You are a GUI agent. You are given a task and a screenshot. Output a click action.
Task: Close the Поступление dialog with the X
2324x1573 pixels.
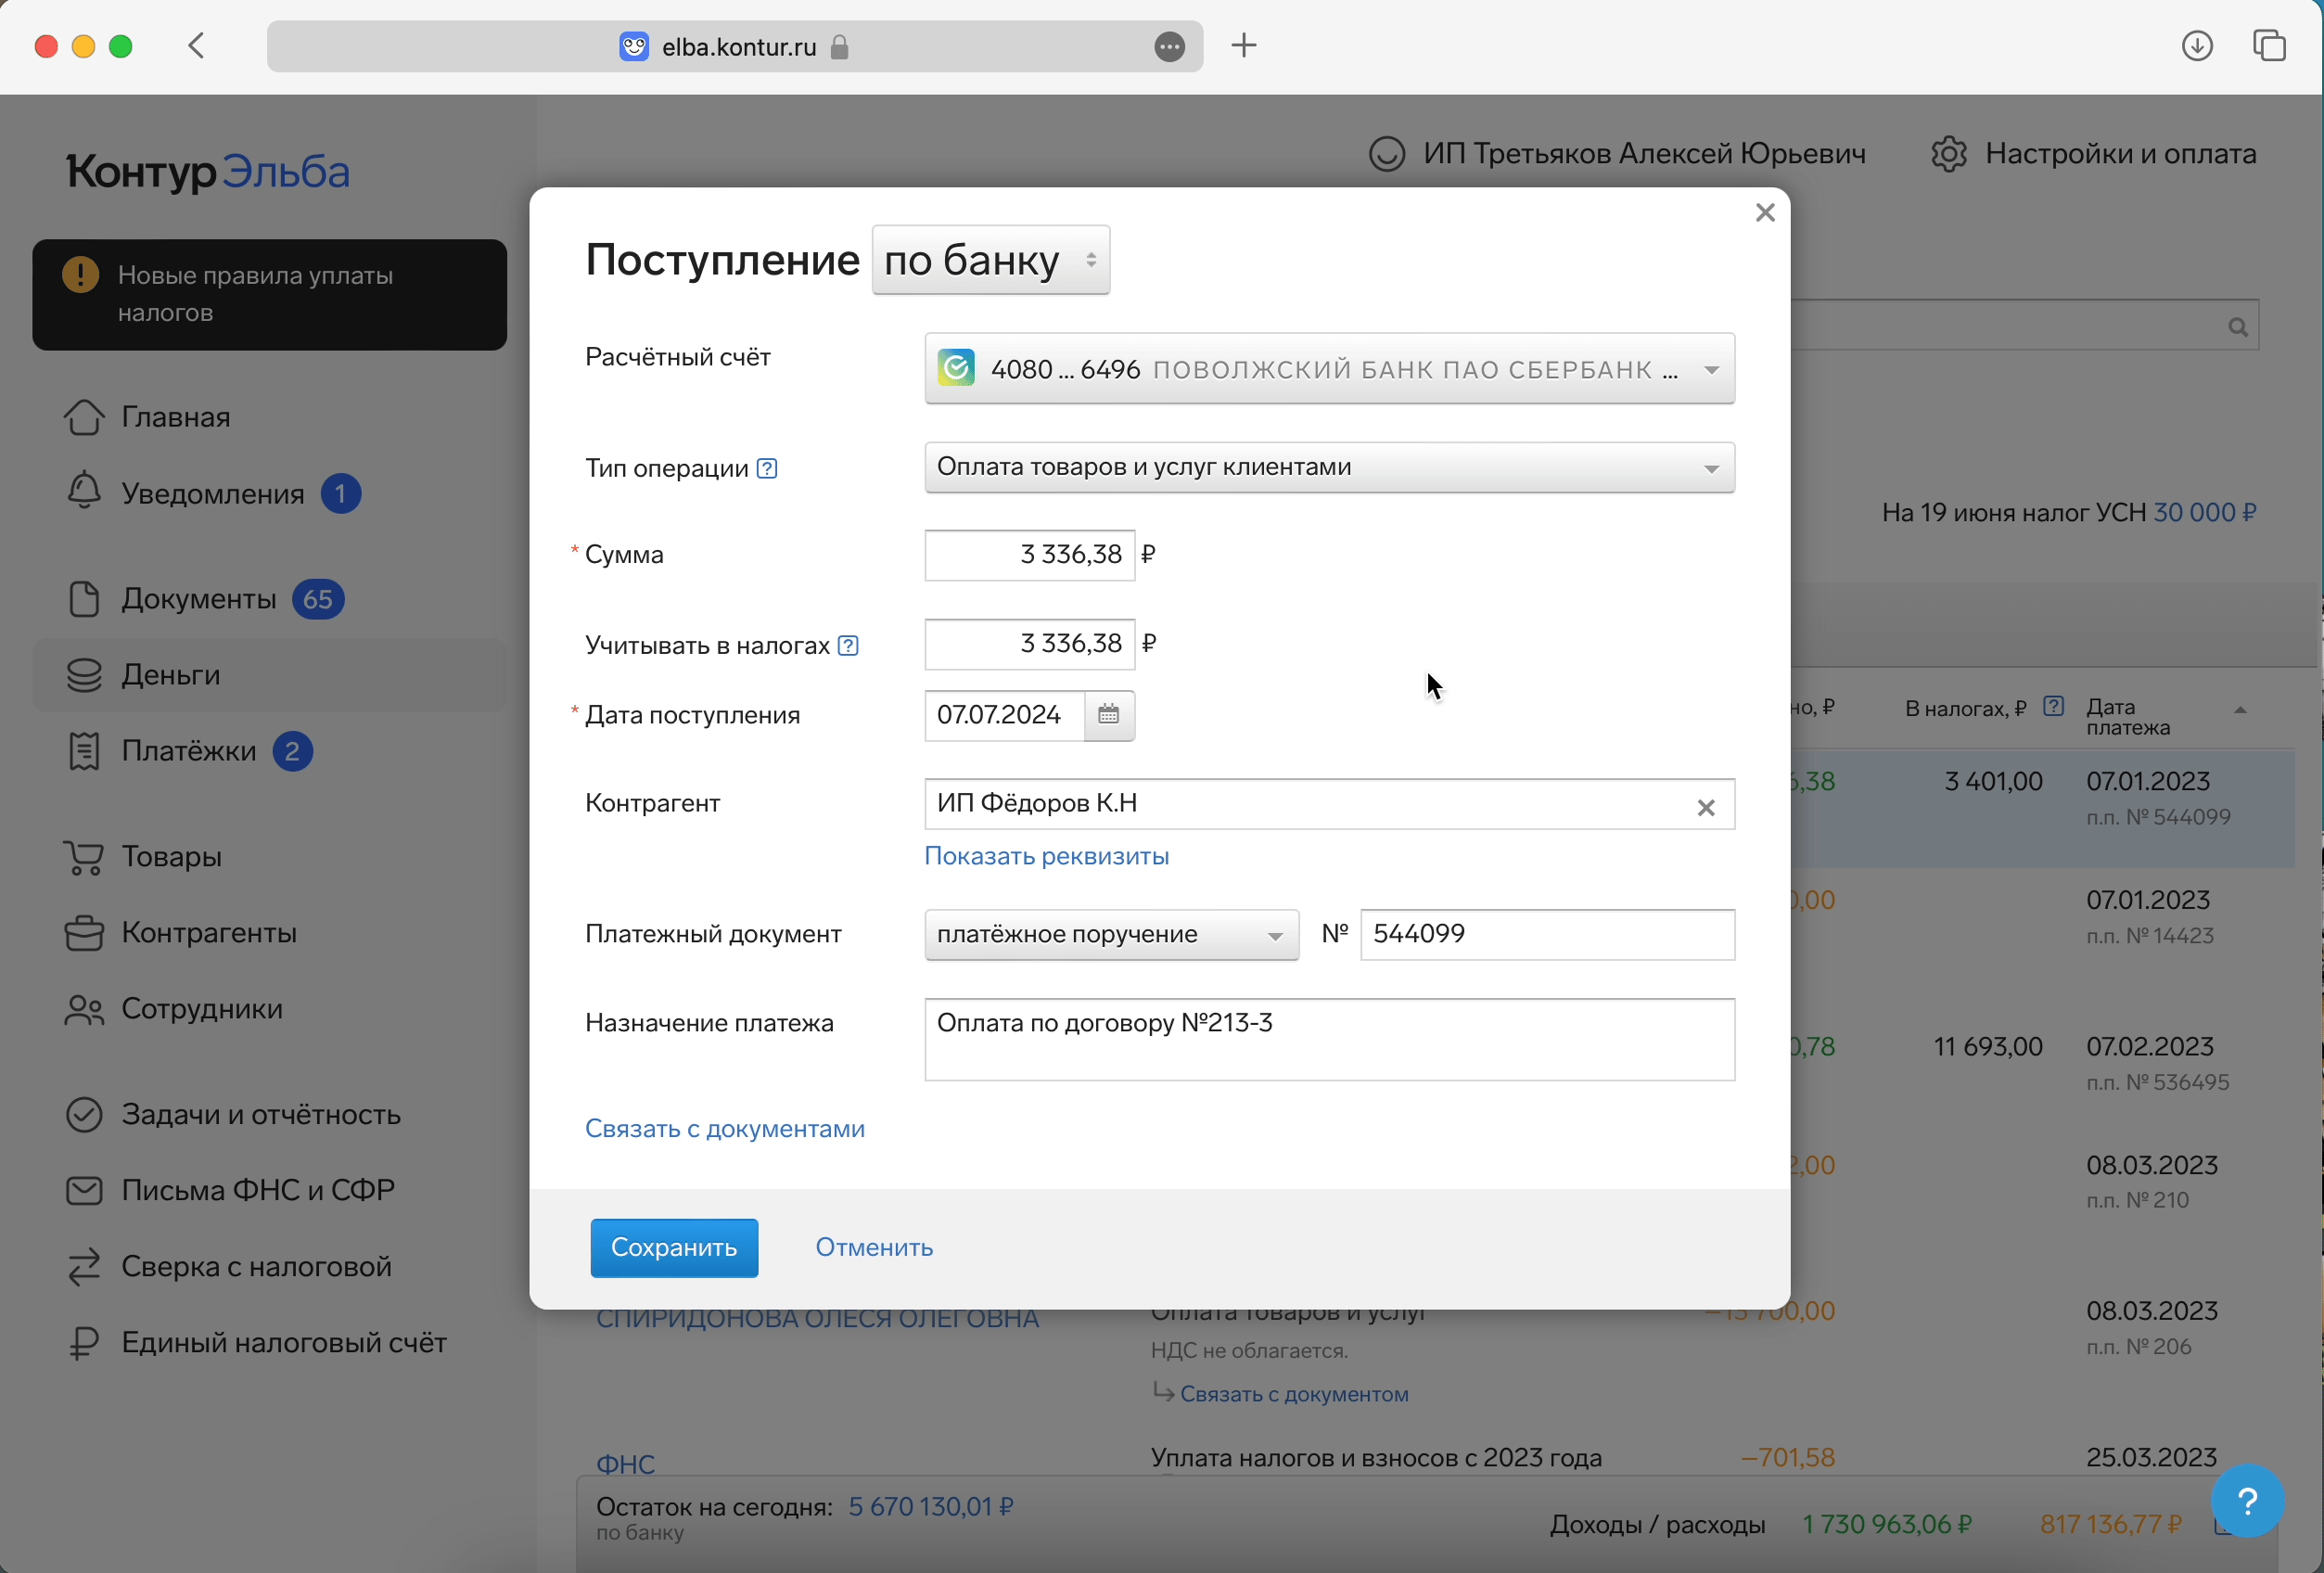point(1765,212)
